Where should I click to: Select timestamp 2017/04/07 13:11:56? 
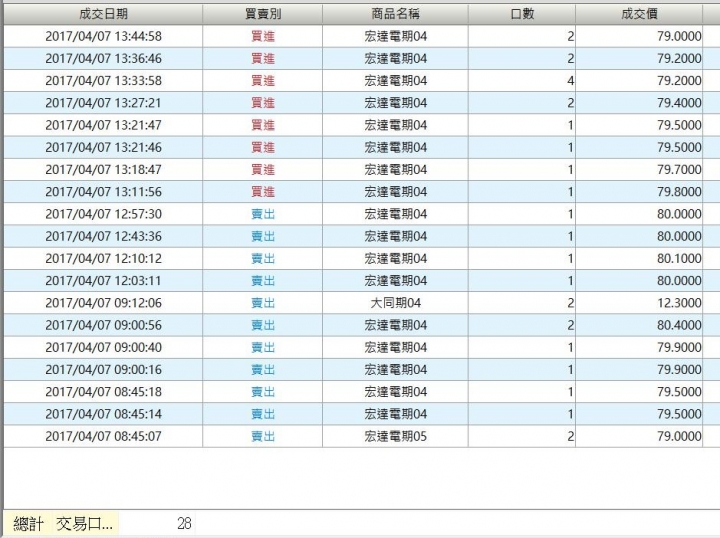coord(103,192)
